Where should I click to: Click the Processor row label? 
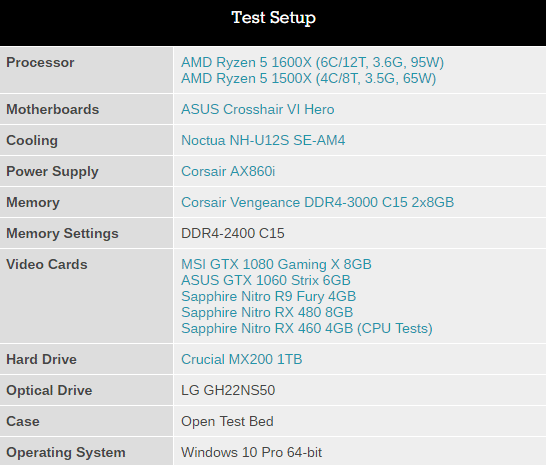[x=40, y=63]
